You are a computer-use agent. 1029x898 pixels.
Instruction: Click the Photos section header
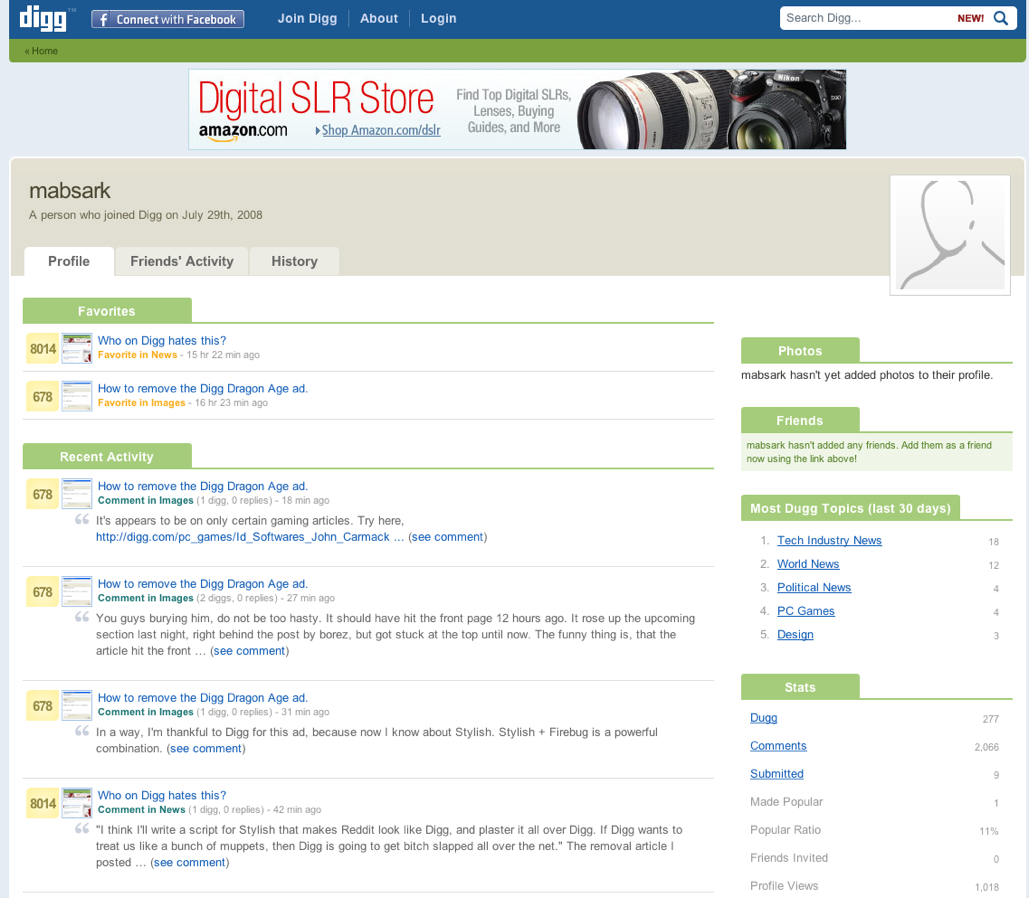(x=800, y=351)
